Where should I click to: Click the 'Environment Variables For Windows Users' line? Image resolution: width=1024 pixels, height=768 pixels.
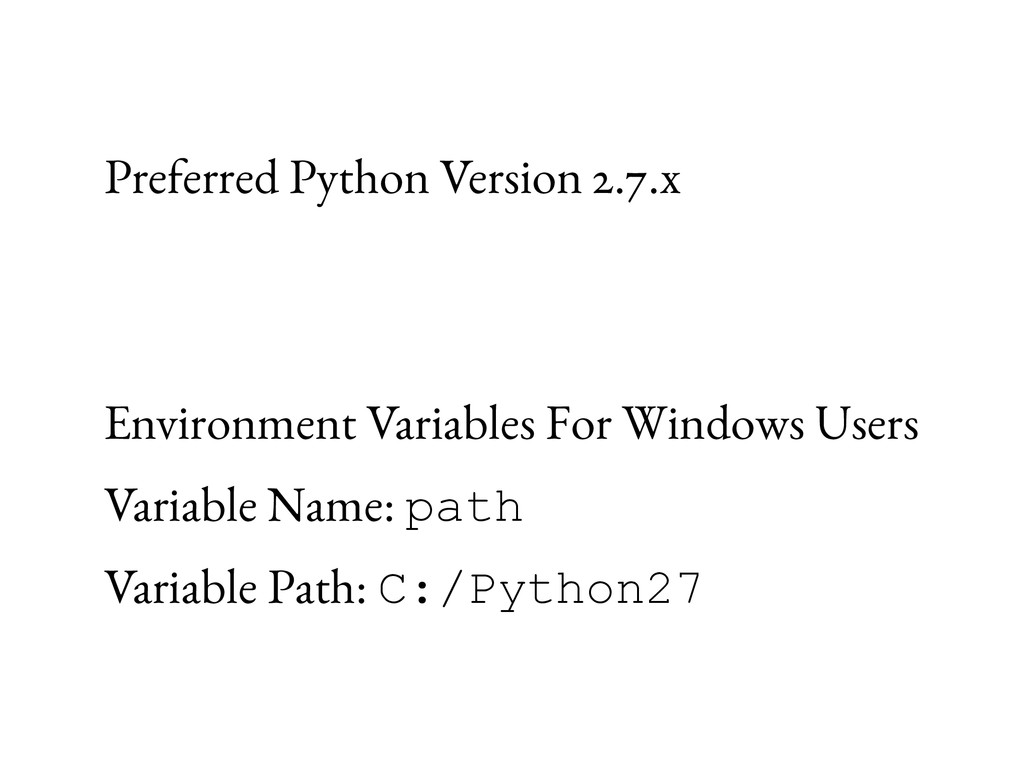click(x=511, y=424)
